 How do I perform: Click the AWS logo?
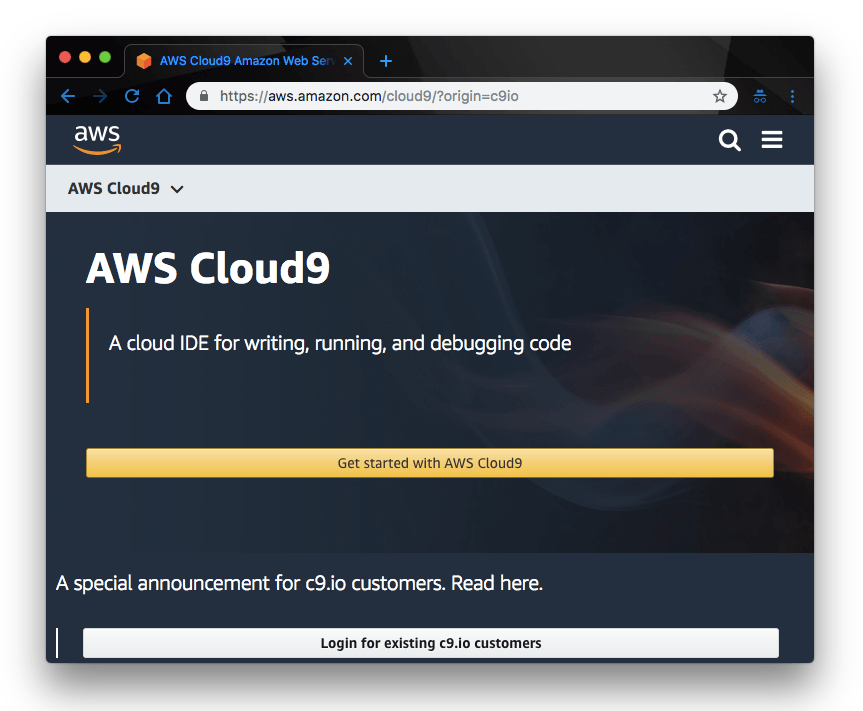[97, 140]
